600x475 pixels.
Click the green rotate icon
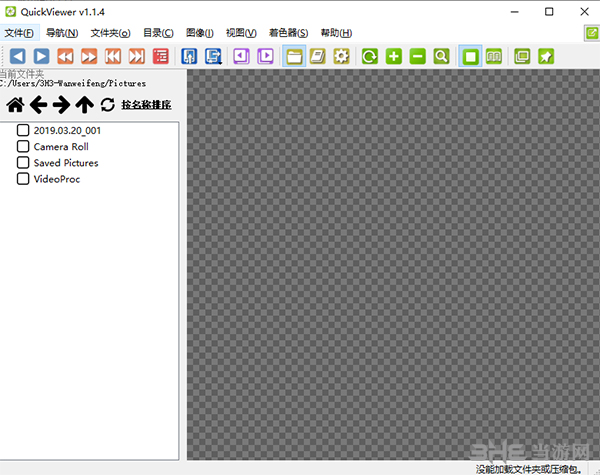[x=370, y=56]
